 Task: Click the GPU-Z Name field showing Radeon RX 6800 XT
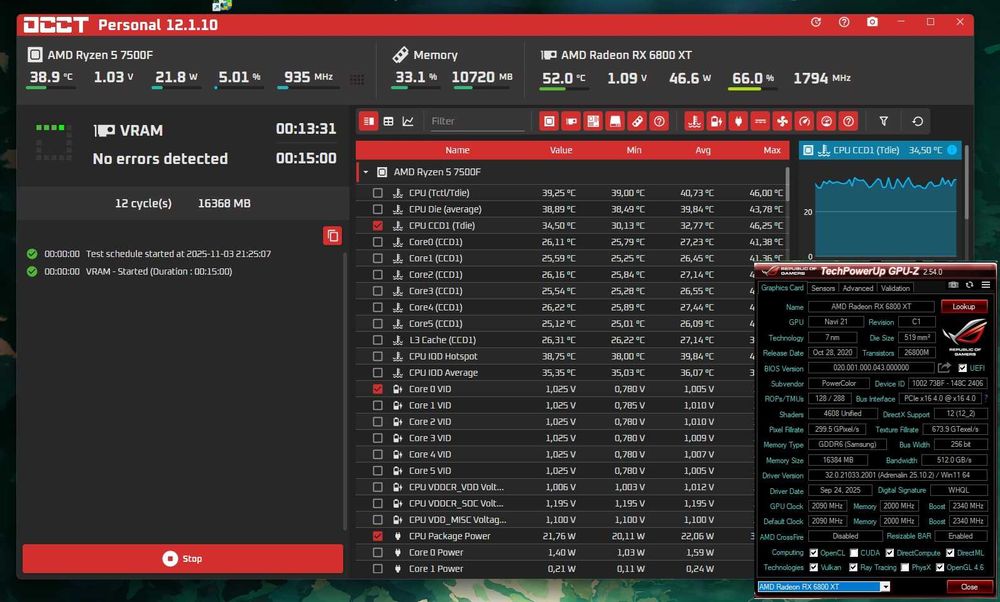(x=871, y=307)
